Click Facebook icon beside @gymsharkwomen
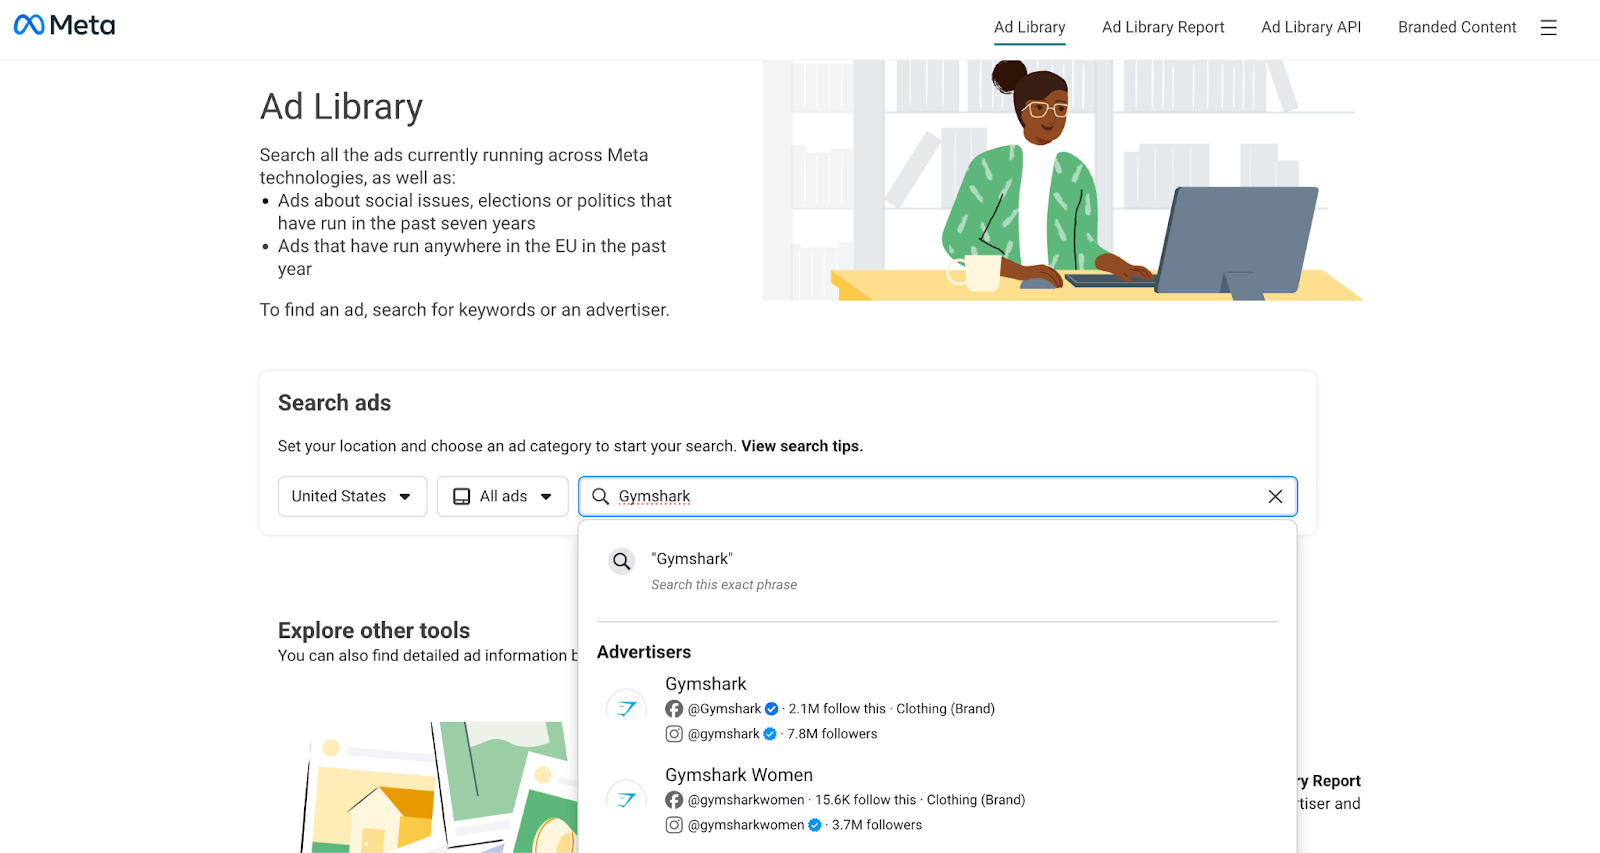 [x=674, y=800]
